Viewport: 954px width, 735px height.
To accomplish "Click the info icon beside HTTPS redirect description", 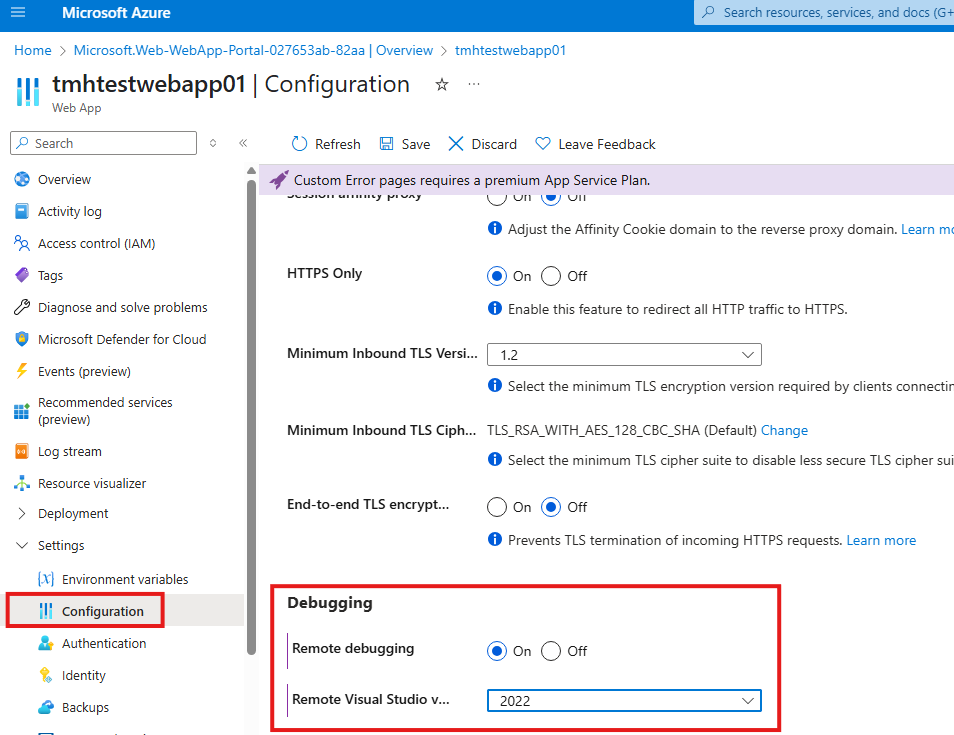I will pyautogui.click(x=495, y=308).
